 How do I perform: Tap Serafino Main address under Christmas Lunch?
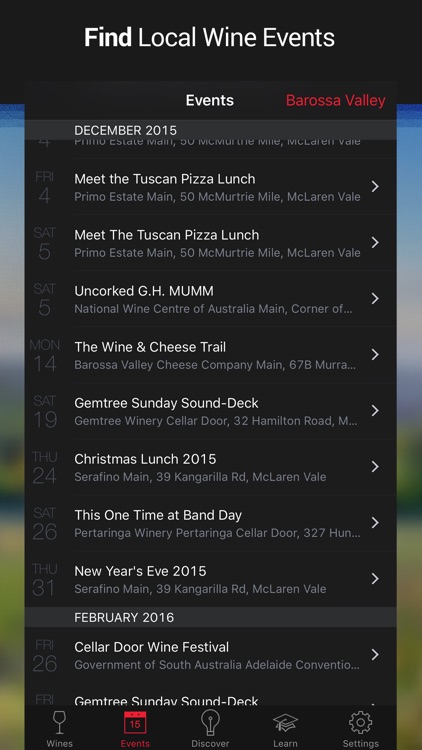(200, 477)
